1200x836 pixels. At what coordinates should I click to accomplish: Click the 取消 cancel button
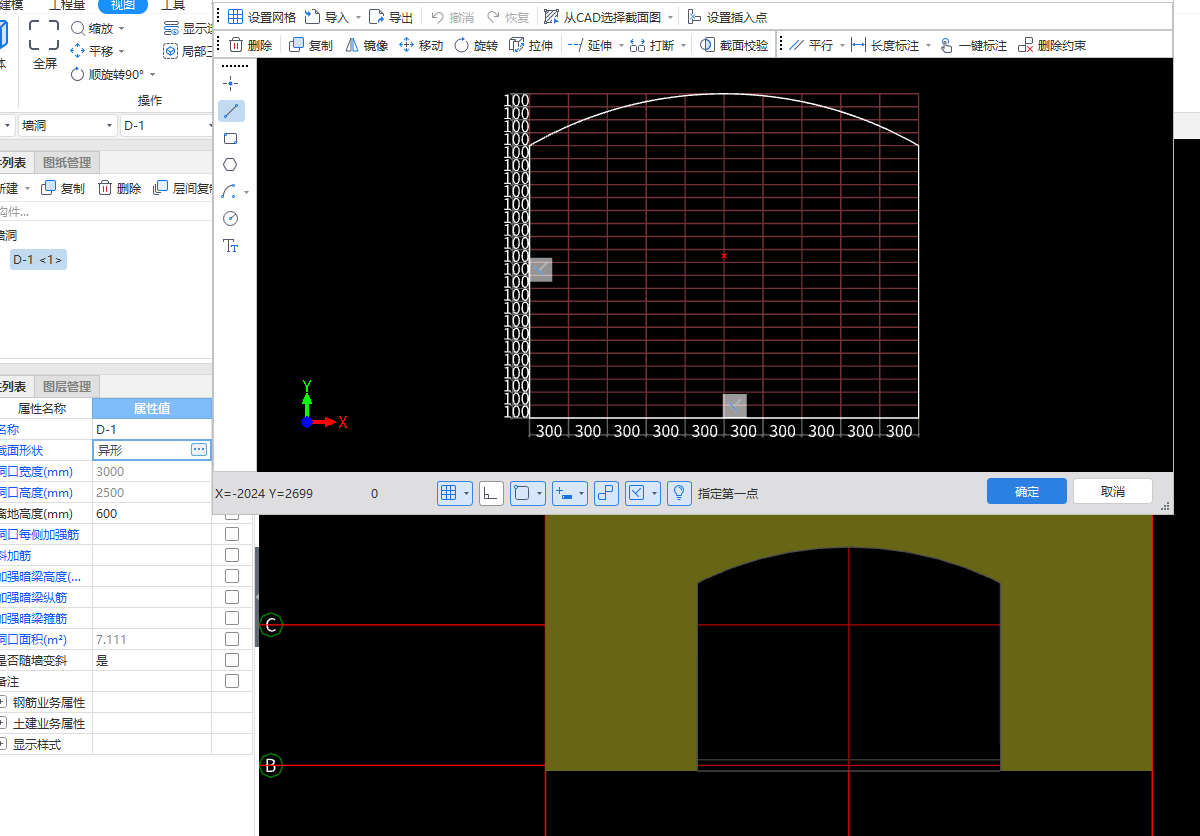click(x=1113, y=491)
